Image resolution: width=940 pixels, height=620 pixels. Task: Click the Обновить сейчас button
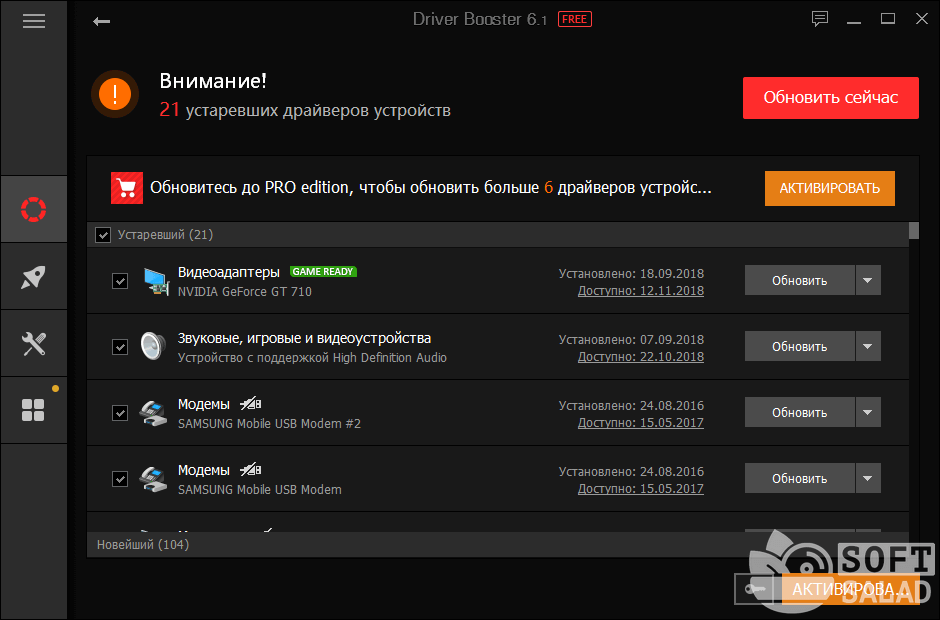(830, 98)
